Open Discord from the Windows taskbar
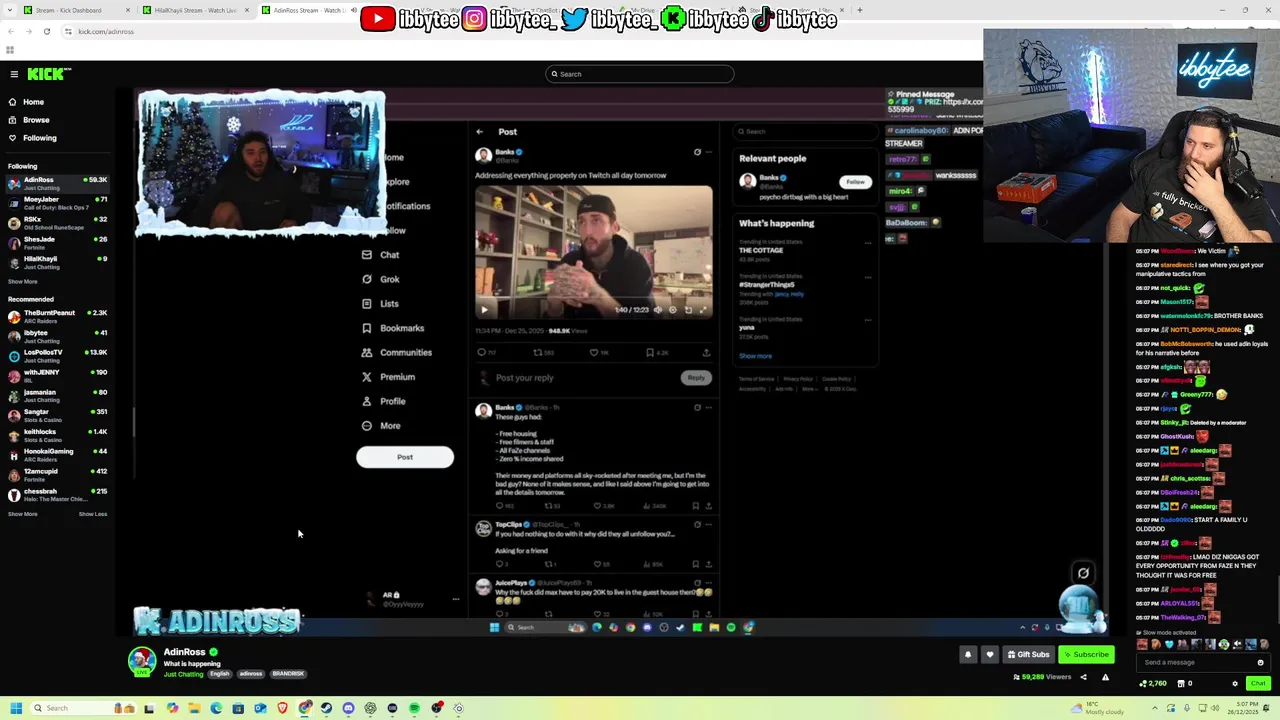The height and width of the screenshot is (720, 1280). click(x=348, y=708)
